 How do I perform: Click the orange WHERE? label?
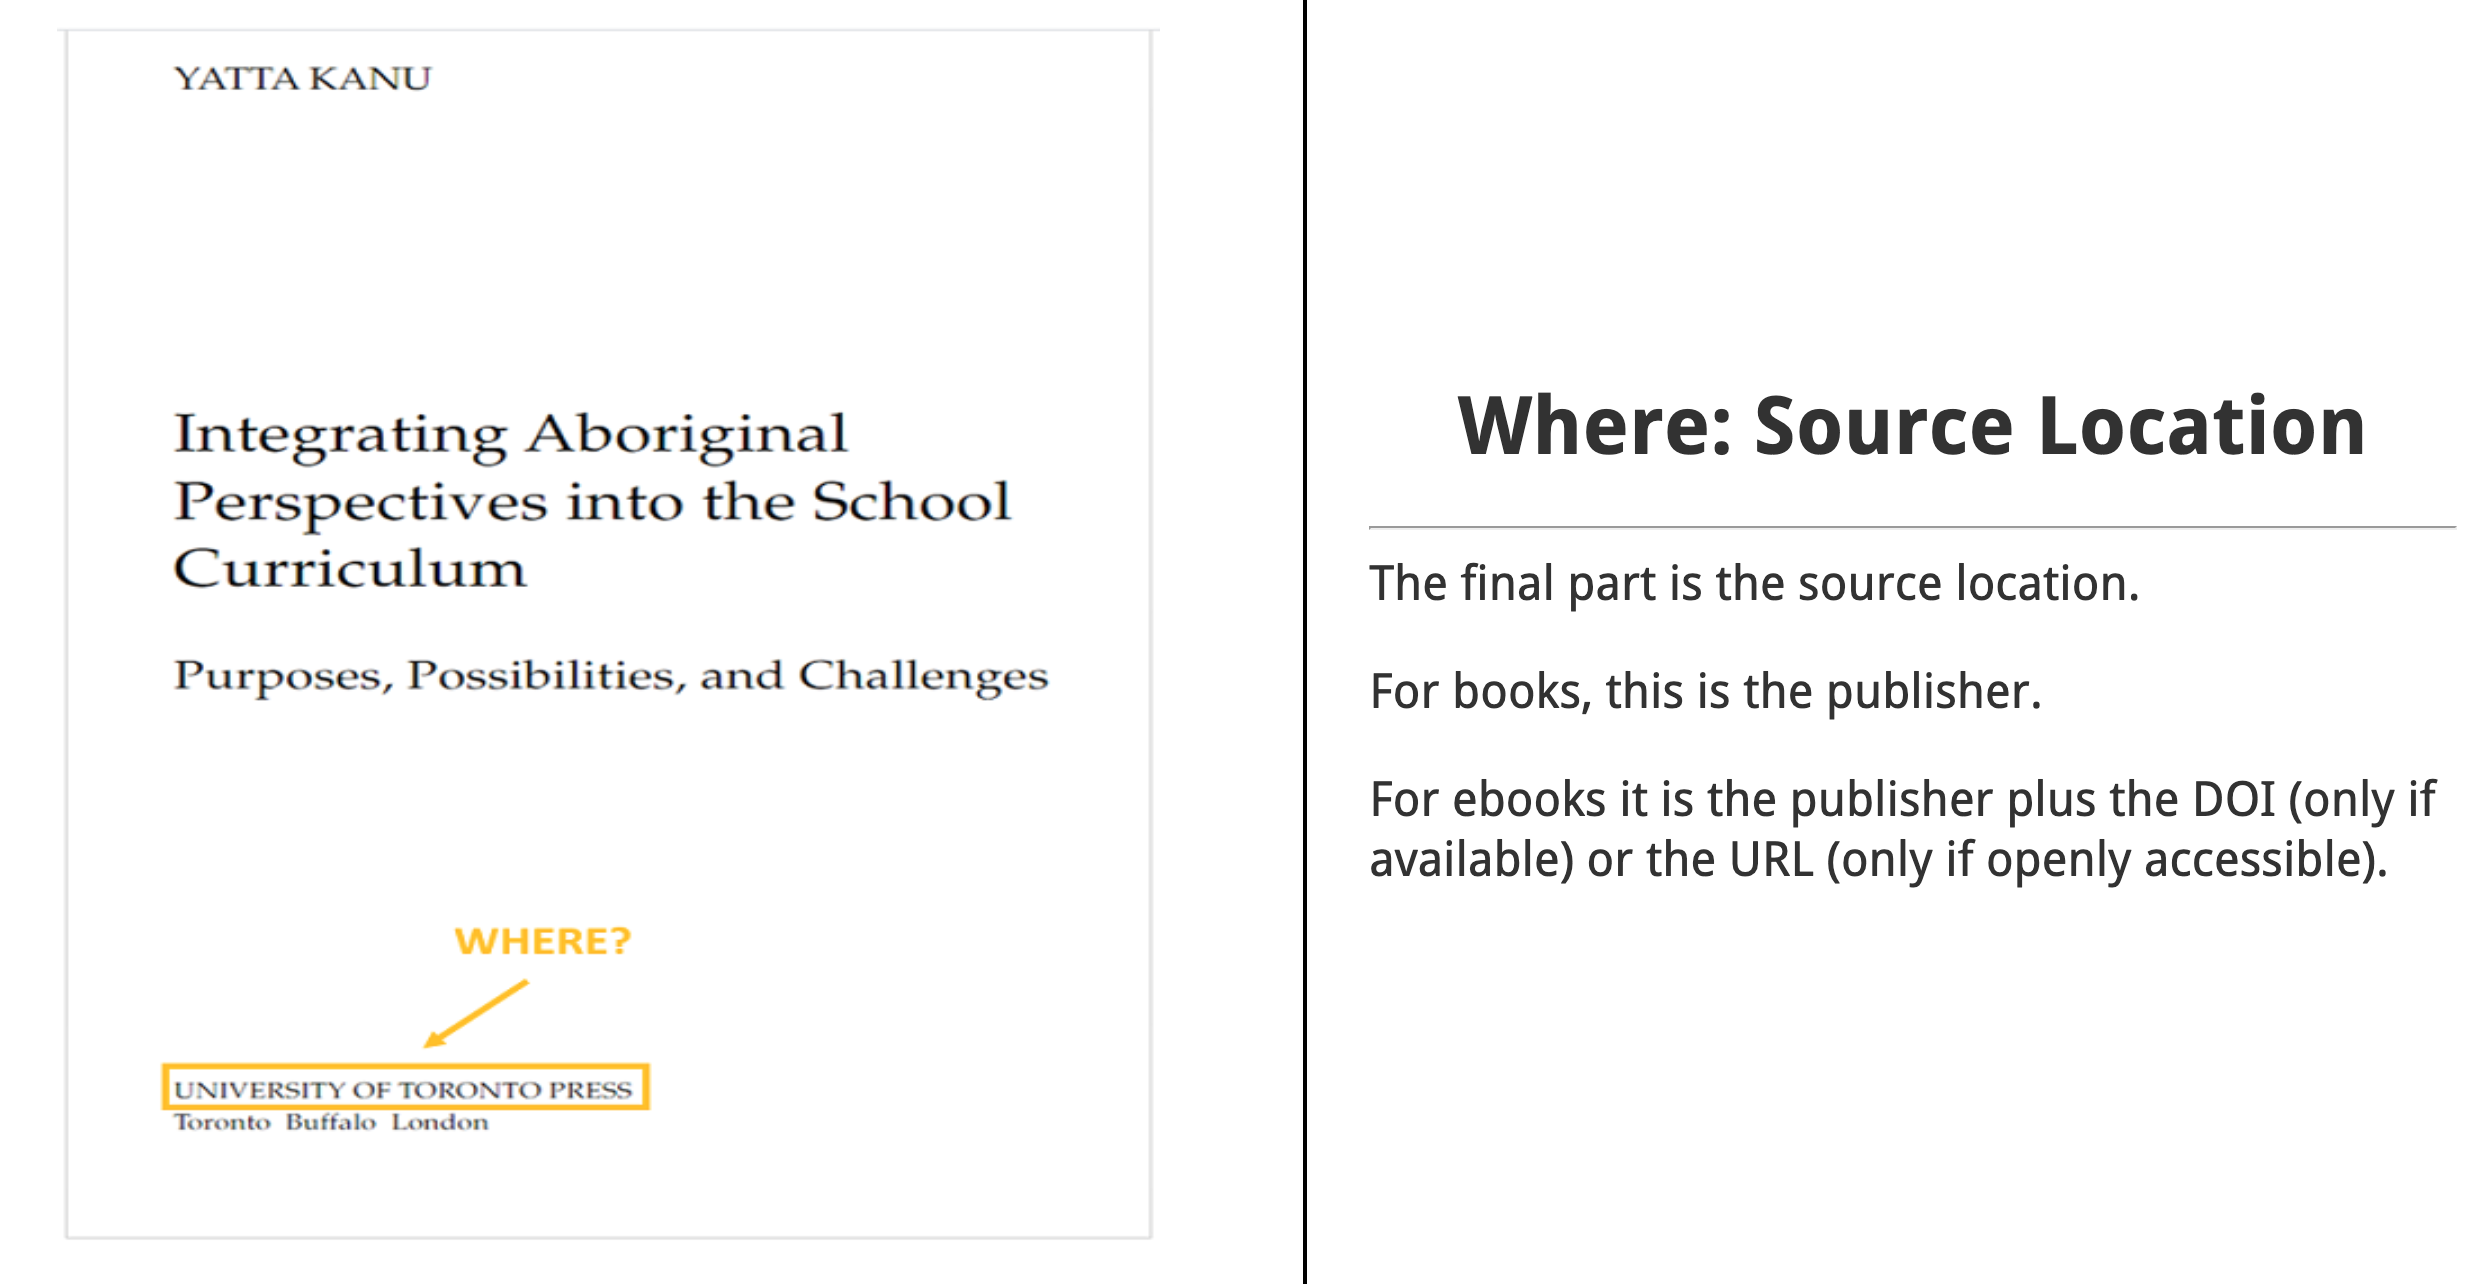(x=543, y=941)
